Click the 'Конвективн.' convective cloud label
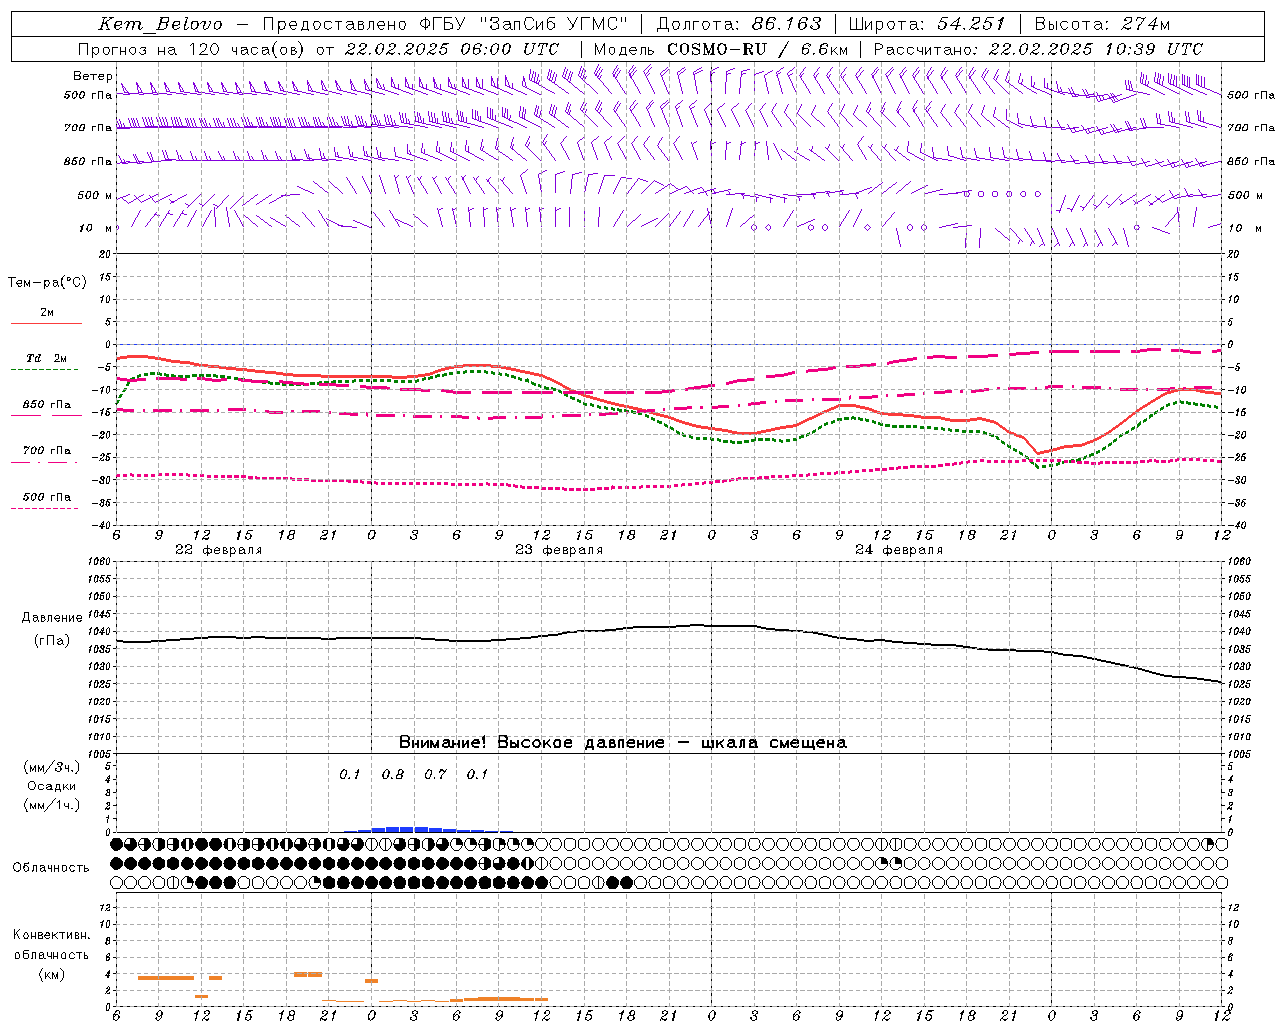The image size is (1280, 1024). pyautogui.click(x=51, y=935)
